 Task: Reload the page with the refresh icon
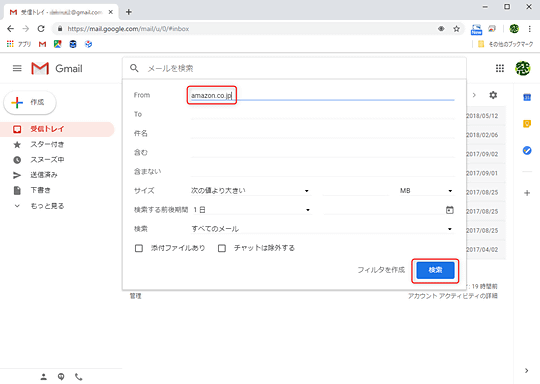click(x=41, y=29)
